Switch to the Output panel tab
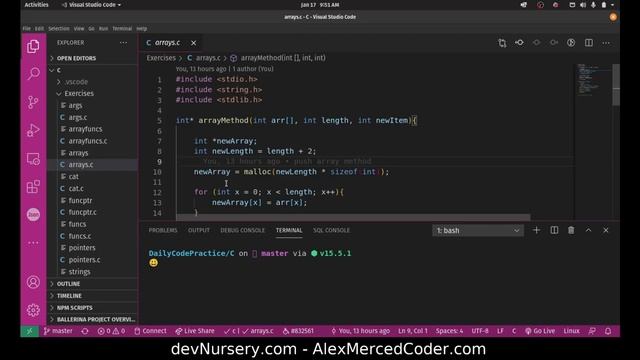 coord(199,230)
